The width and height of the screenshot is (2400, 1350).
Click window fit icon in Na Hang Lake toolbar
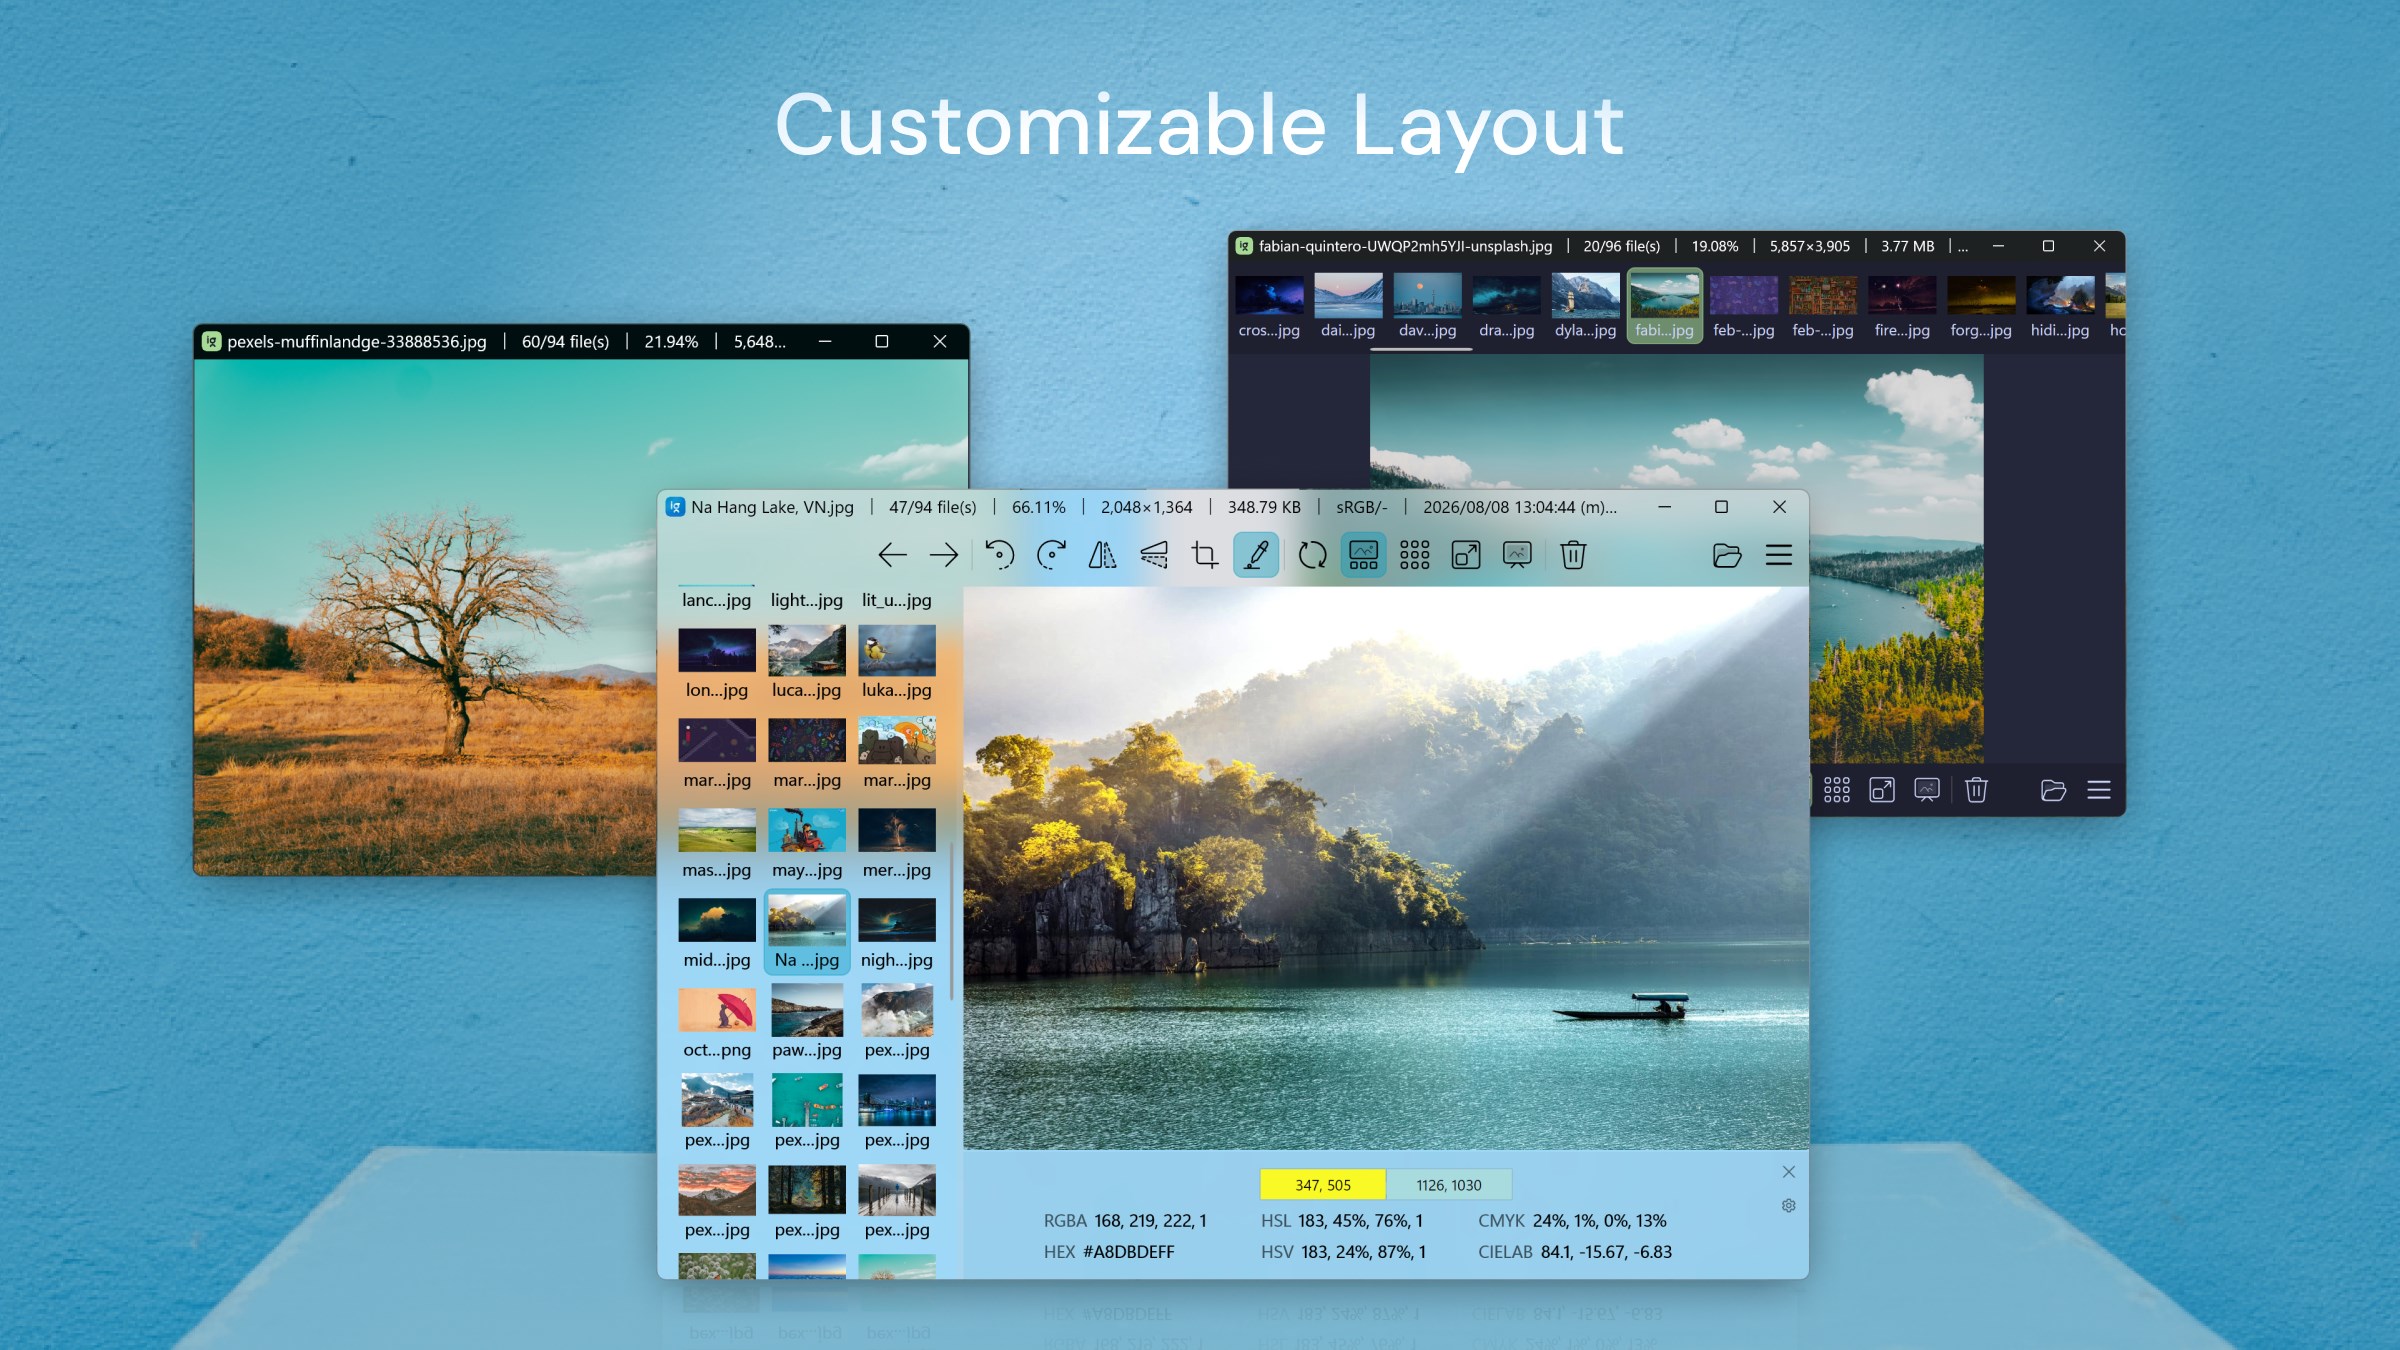[x=1466, y=555]
